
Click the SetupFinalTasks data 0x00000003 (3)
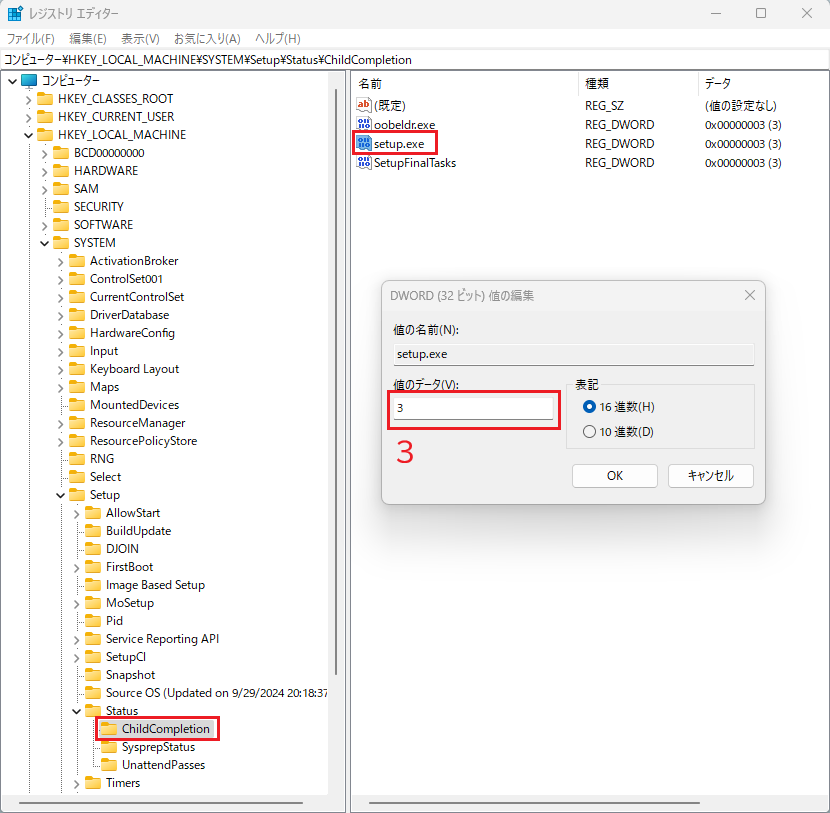click(x=743, y=162)
